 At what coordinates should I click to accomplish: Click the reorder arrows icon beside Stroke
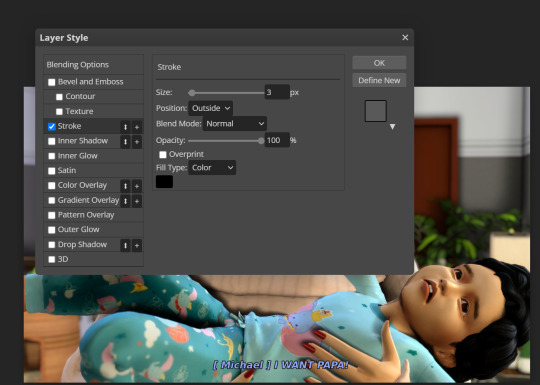click(125, 127)
